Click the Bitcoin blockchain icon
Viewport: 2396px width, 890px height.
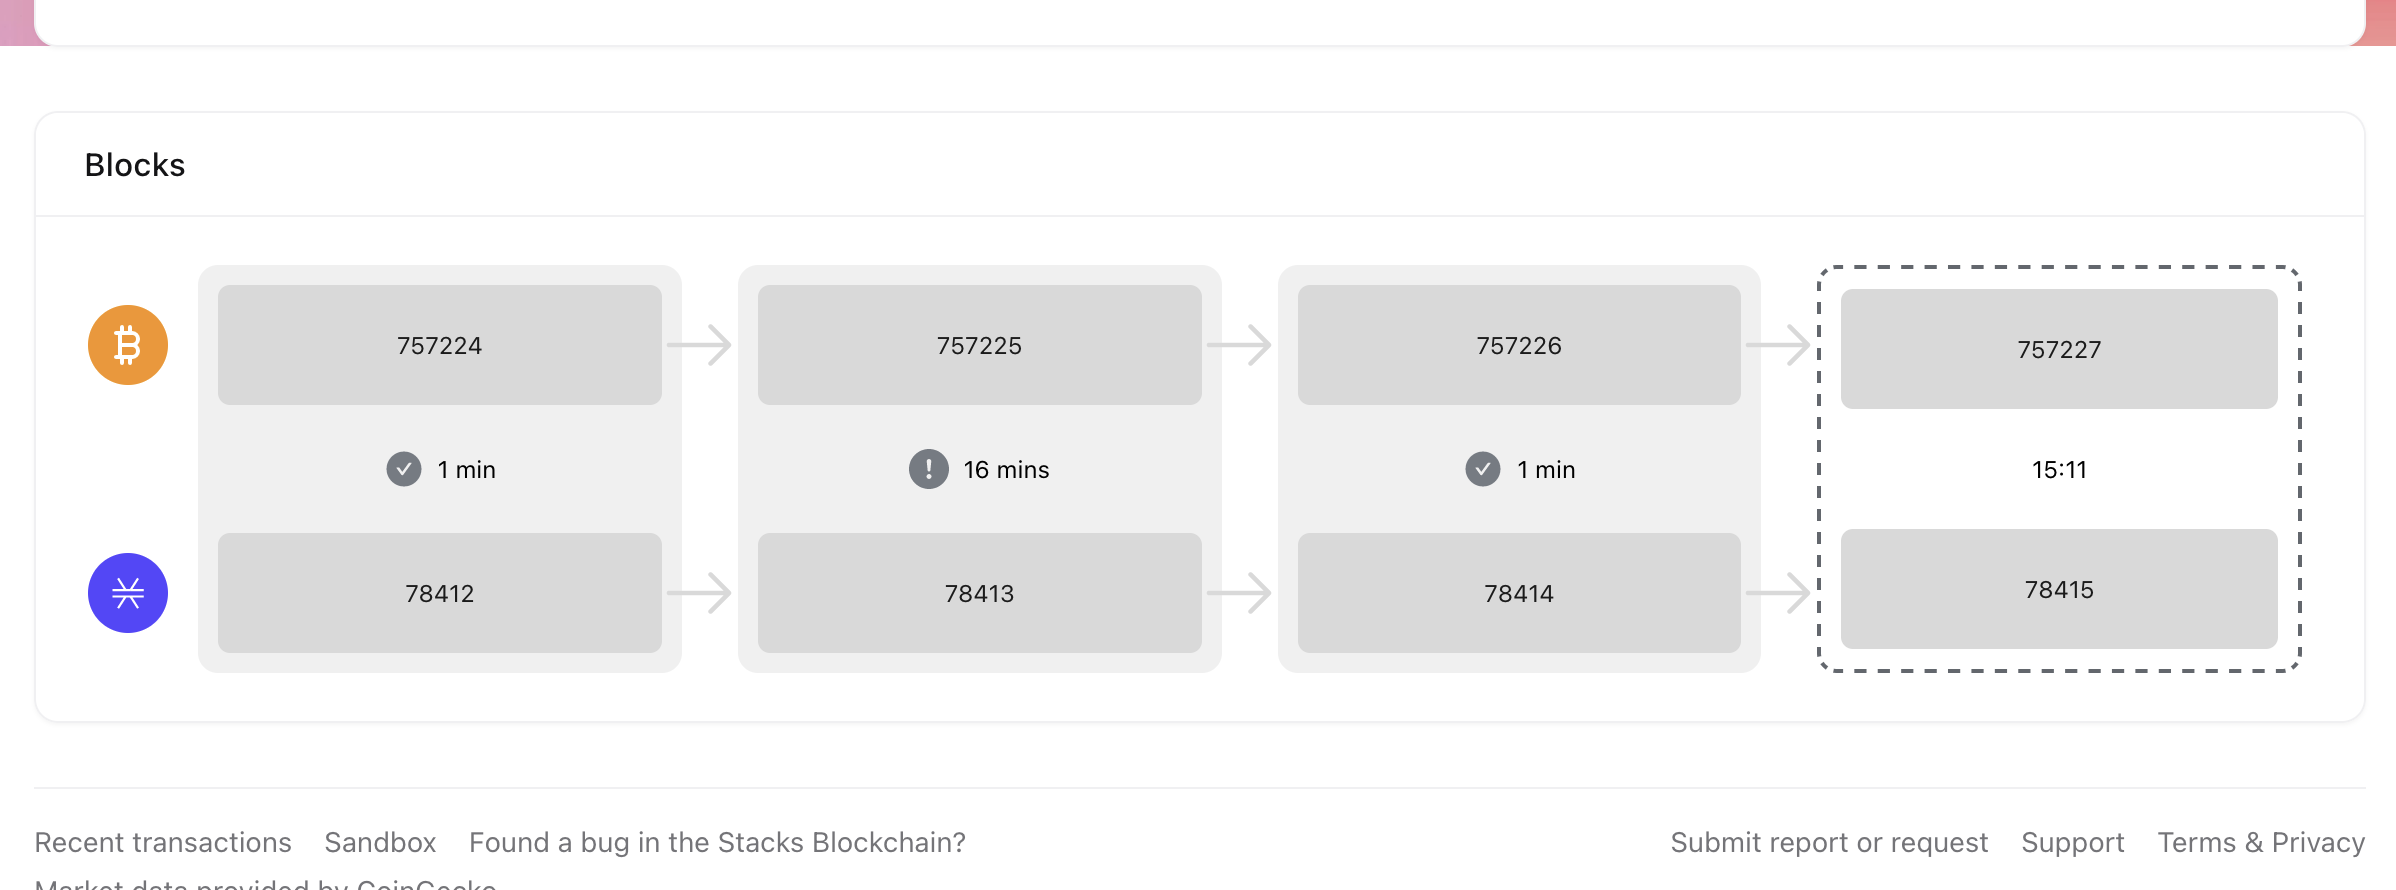[127, 344]
